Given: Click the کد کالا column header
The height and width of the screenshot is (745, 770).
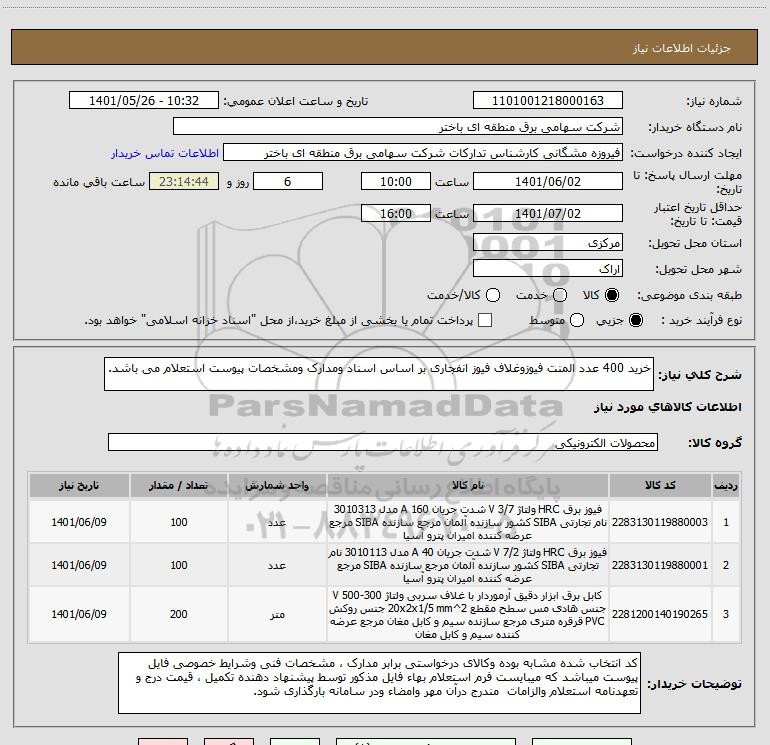Looking at the screenshot, I should [x=660, y=486].
